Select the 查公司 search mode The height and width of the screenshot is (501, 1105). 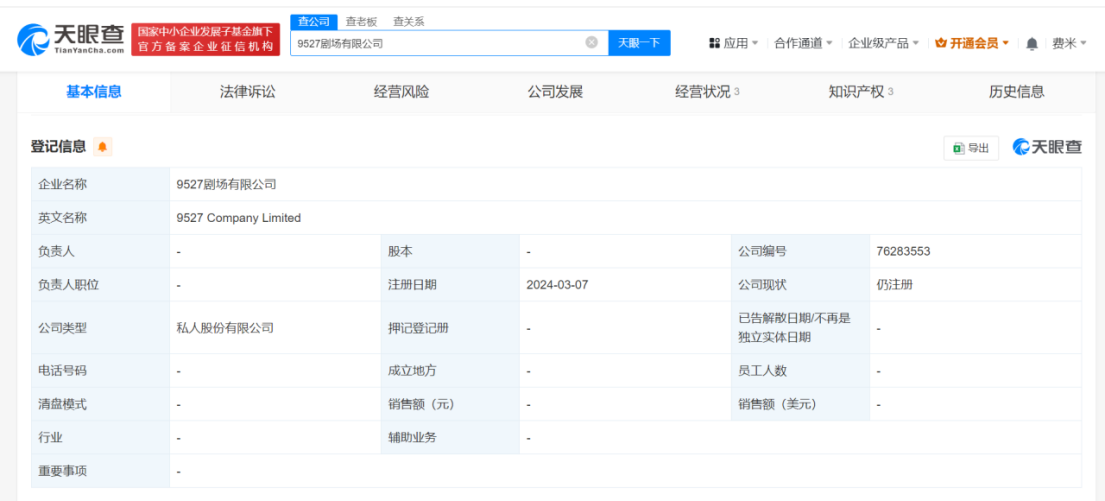coord(314,22)
